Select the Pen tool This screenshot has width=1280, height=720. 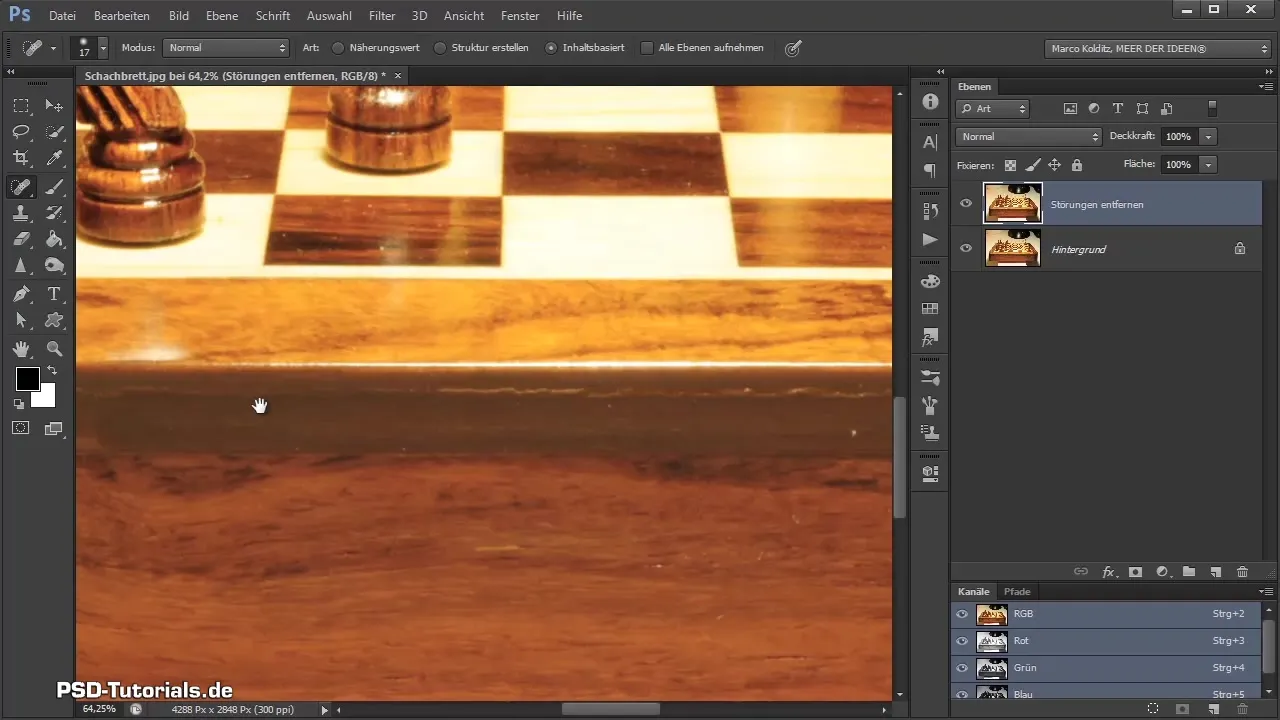[x=21, y=294]
